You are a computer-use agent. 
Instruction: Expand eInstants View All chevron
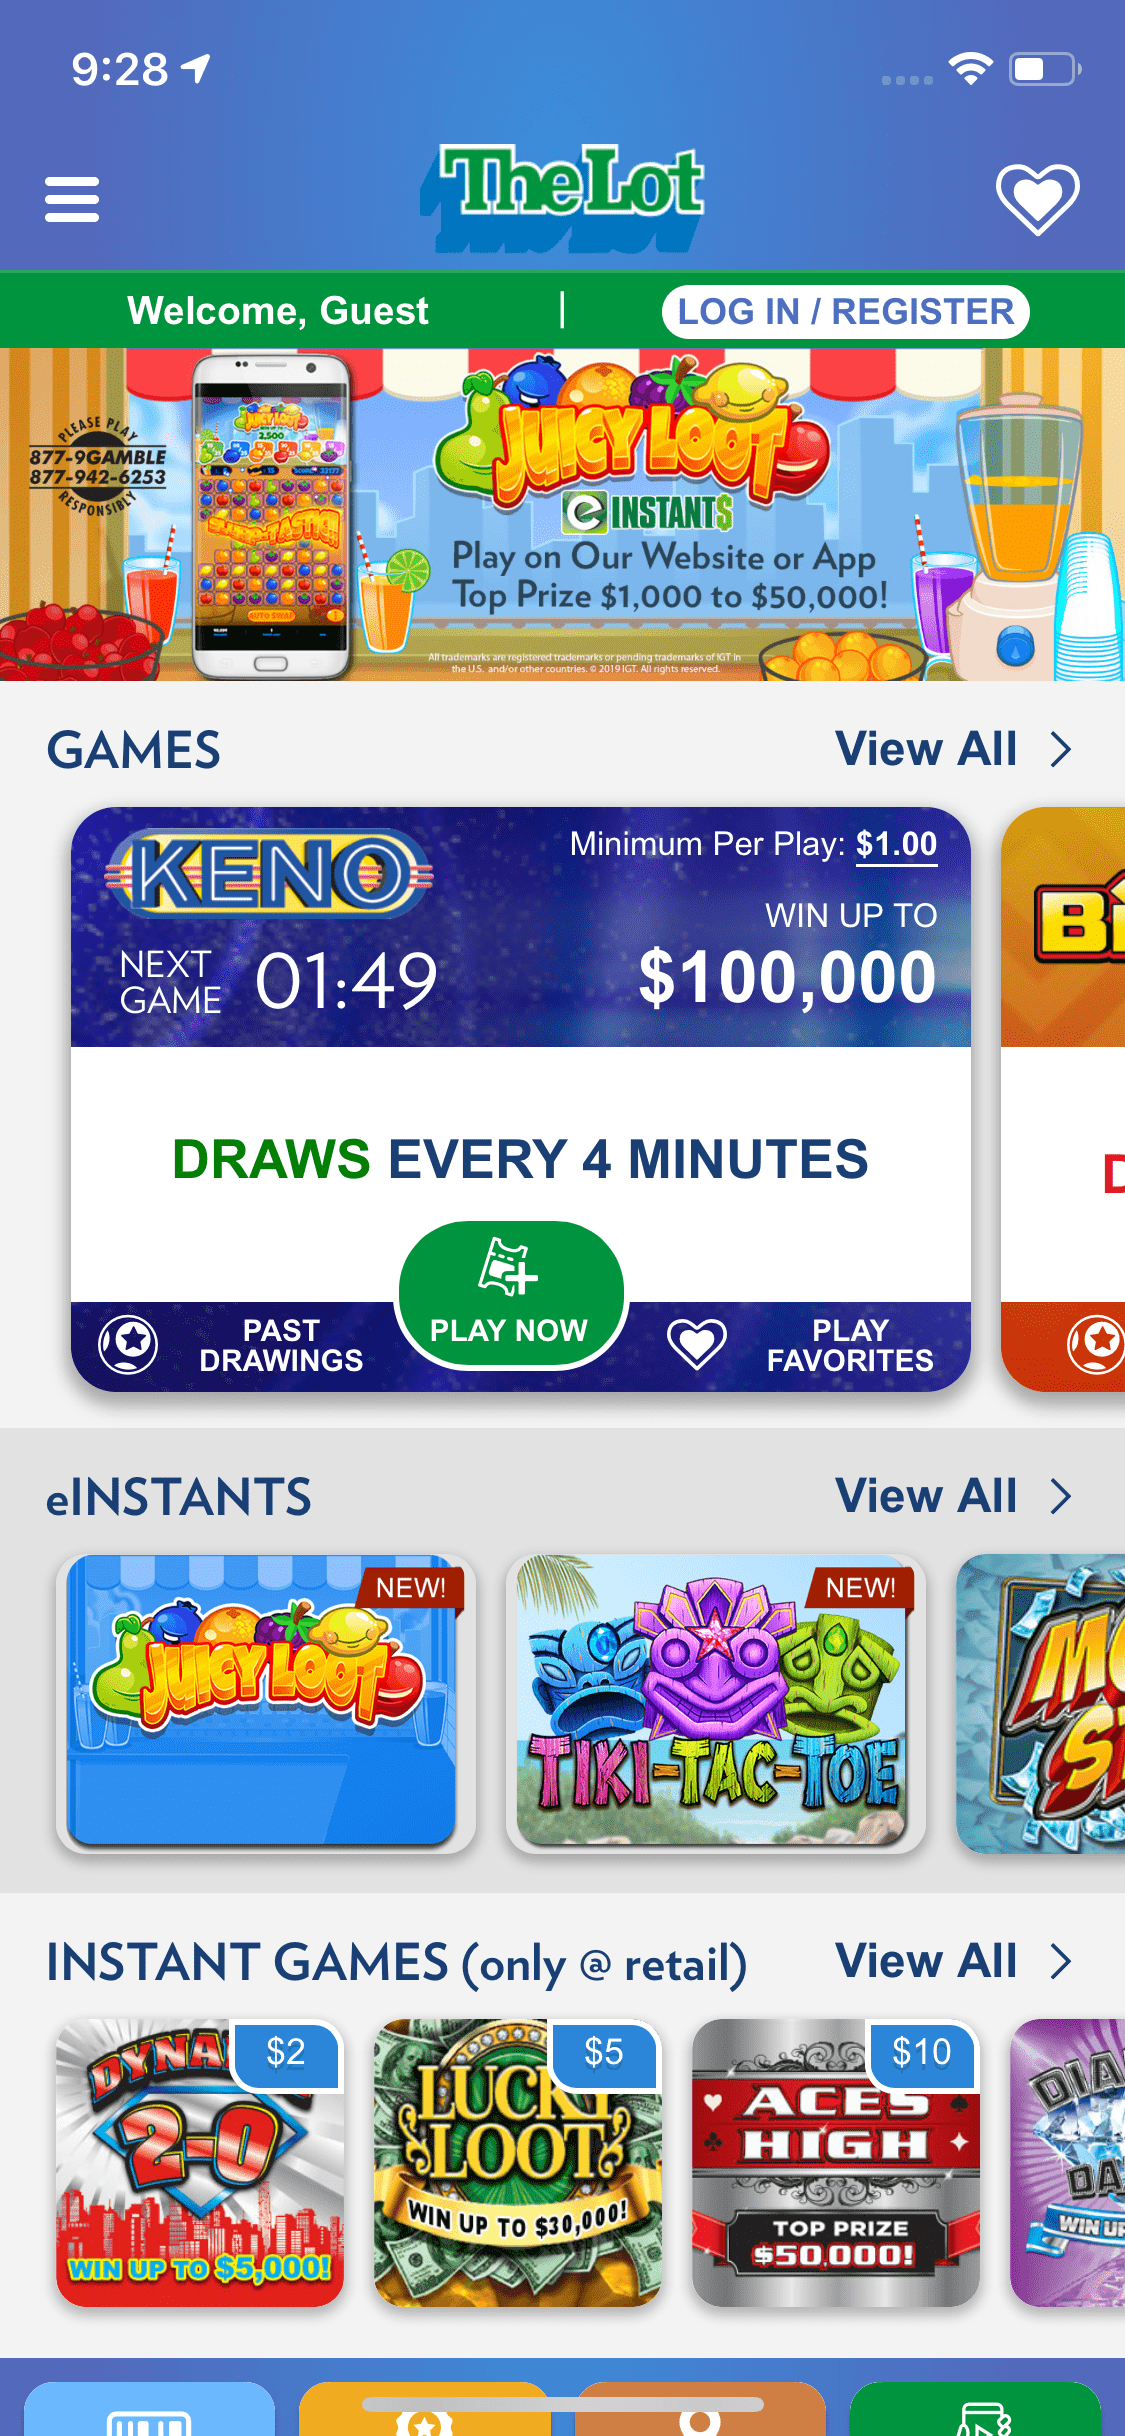pos(1061,1496)
